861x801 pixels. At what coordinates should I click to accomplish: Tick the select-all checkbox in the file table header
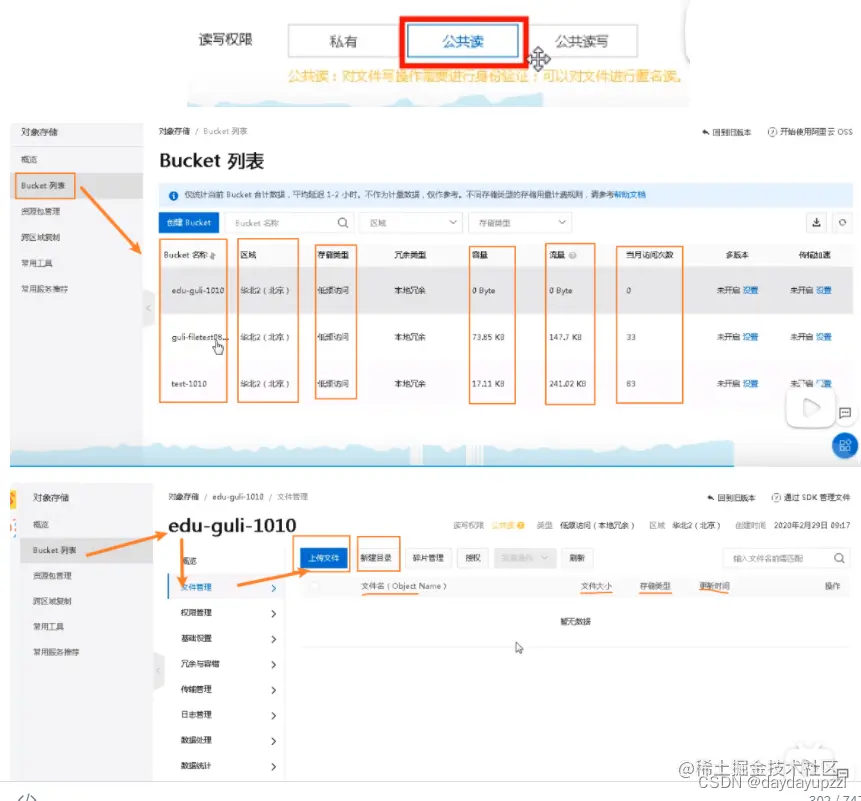(x=315, y=586)
